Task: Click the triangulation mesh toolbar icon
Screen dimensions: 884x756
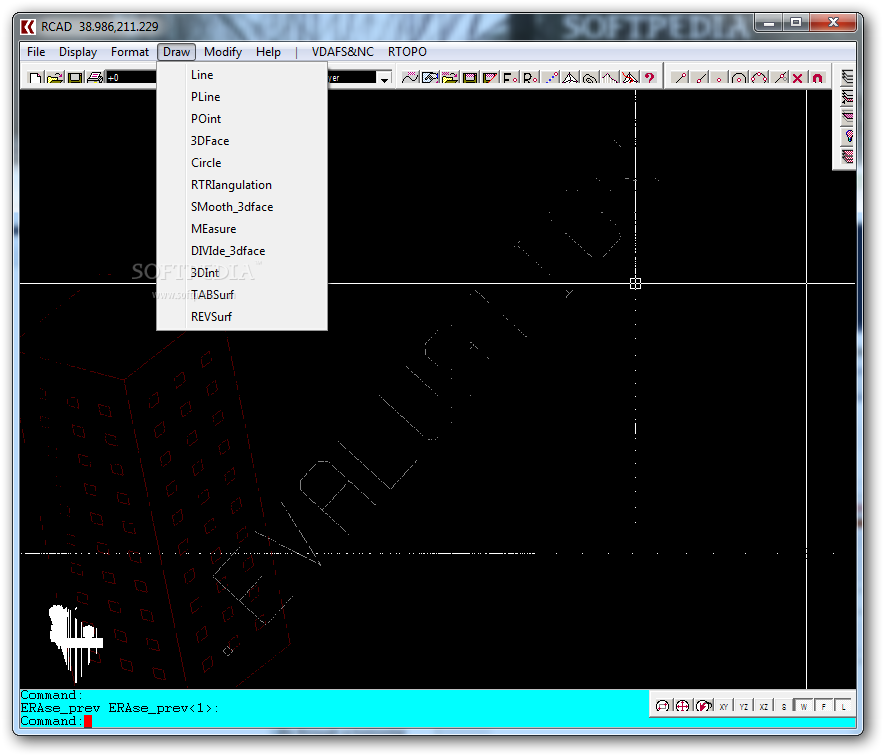Action: click(x=570, y=78)
